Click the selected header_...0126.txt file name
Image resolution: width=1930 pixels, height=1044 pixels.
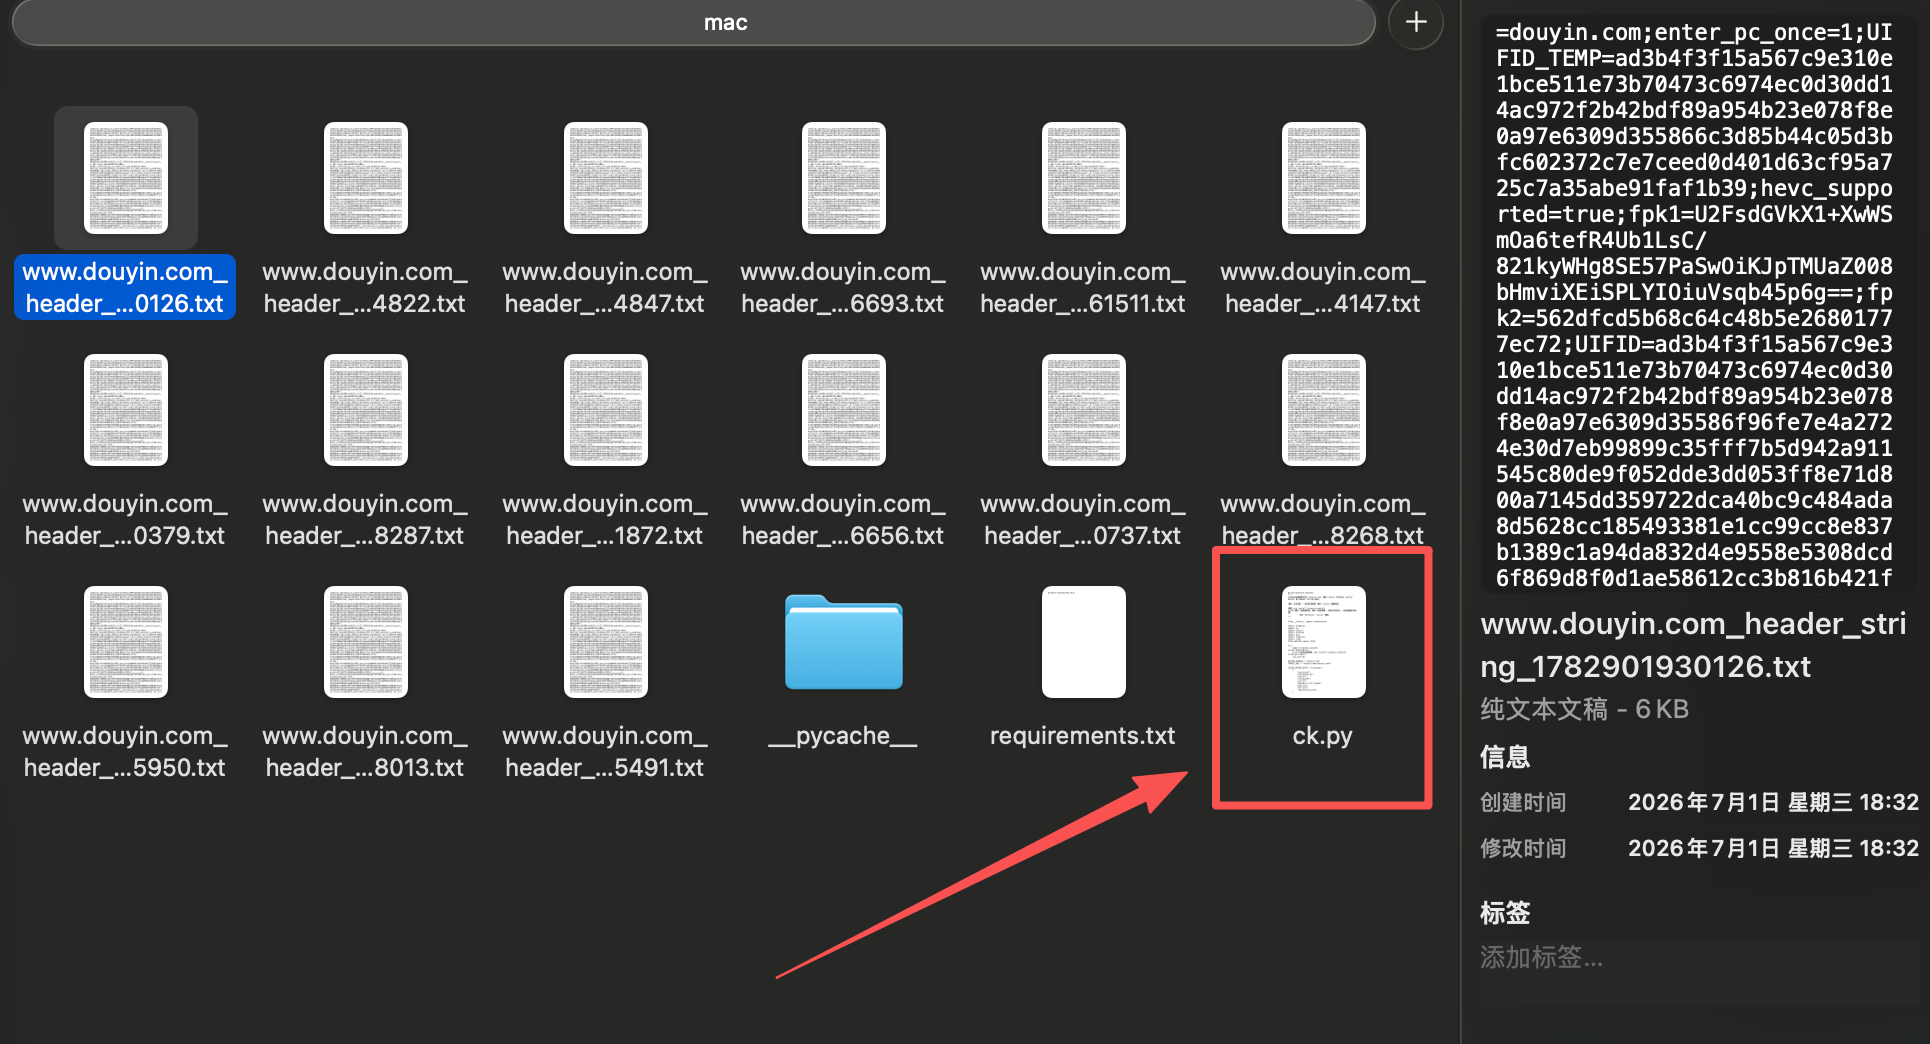pos(125,287)
